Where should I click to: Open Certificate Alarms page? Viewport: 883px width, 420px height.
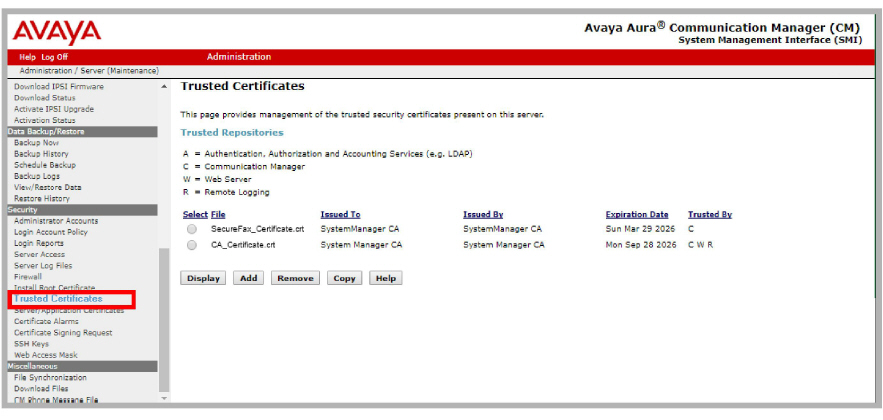pyautogui.click(x=46, y=321)
